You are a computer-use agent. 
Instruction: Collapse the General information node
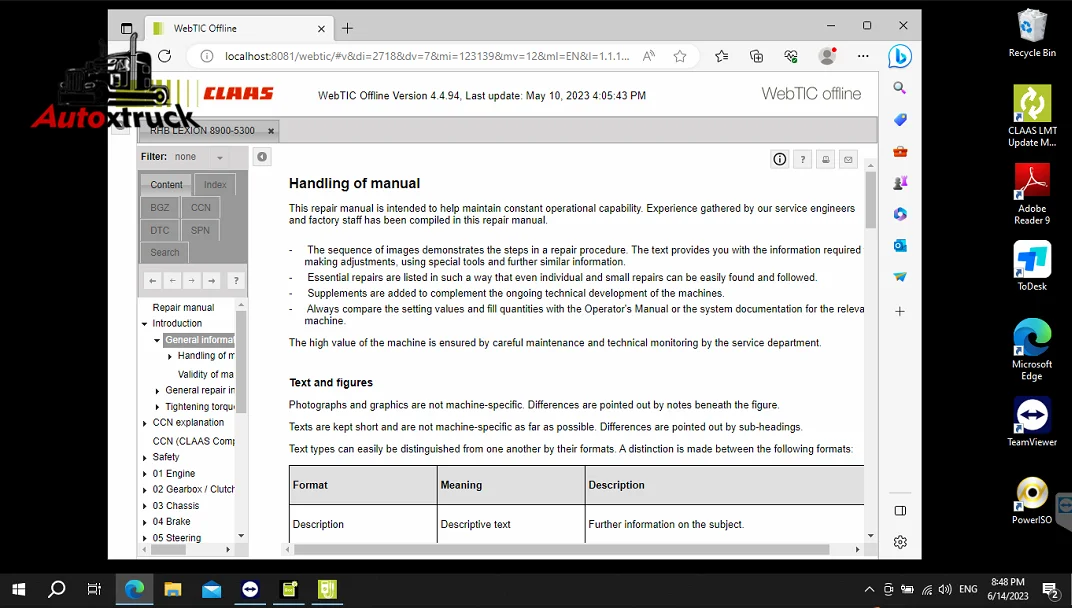tap(157, 340)
